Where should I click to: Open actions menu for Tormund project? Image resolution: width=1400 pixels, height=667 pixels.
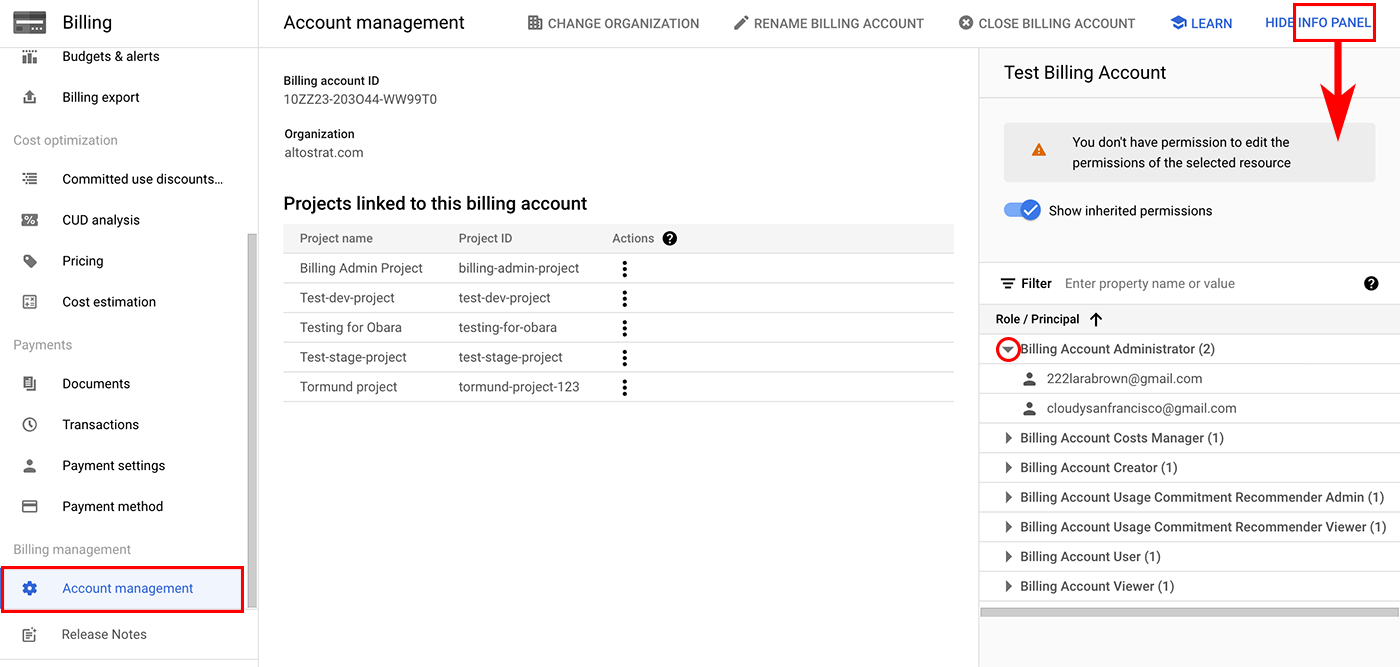[x=624, y=386]
